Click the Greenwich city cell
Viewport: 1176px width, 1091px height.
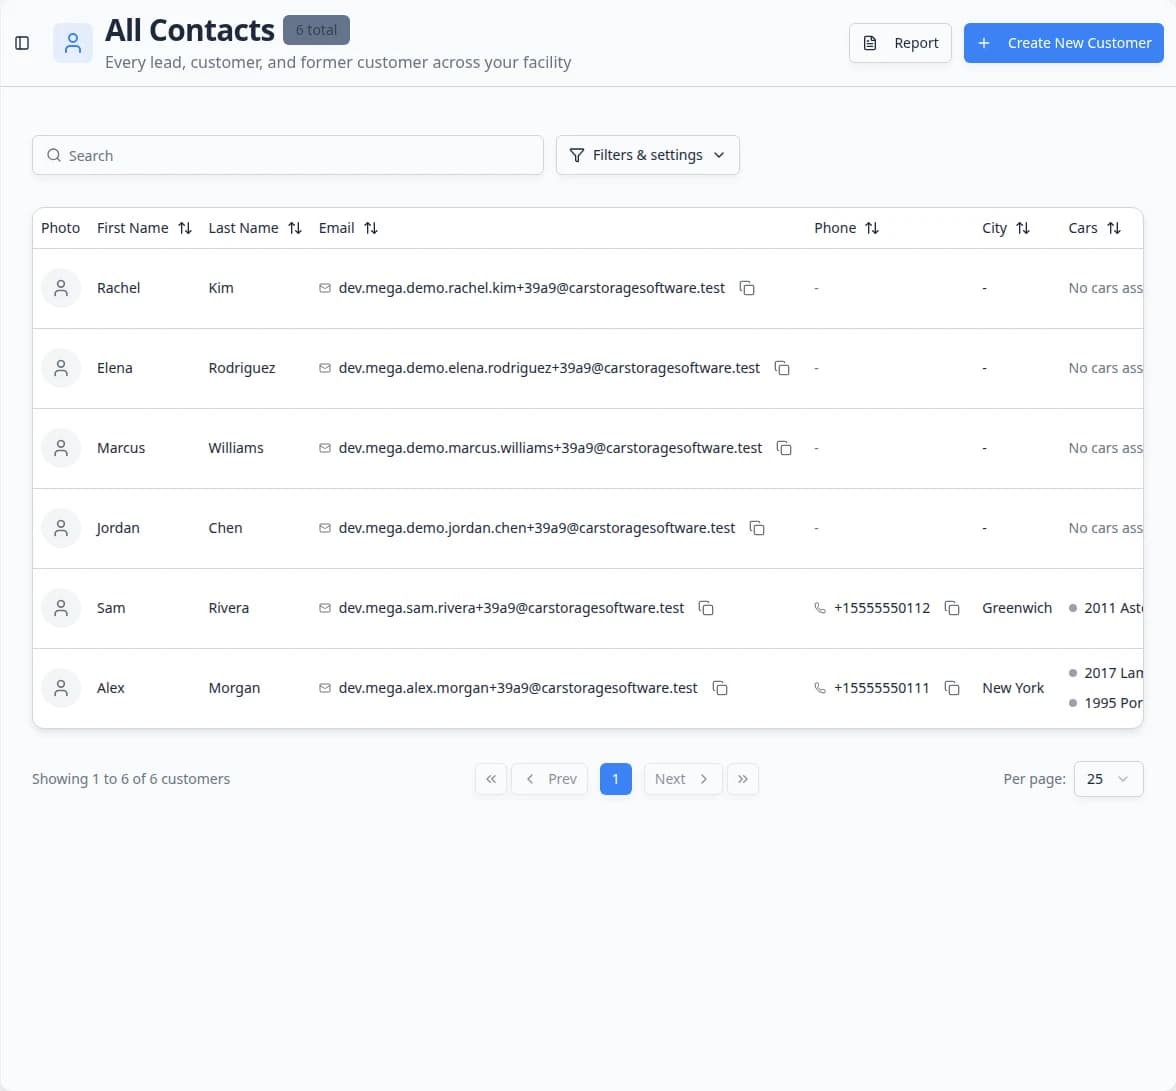[x=1017, y=608]
